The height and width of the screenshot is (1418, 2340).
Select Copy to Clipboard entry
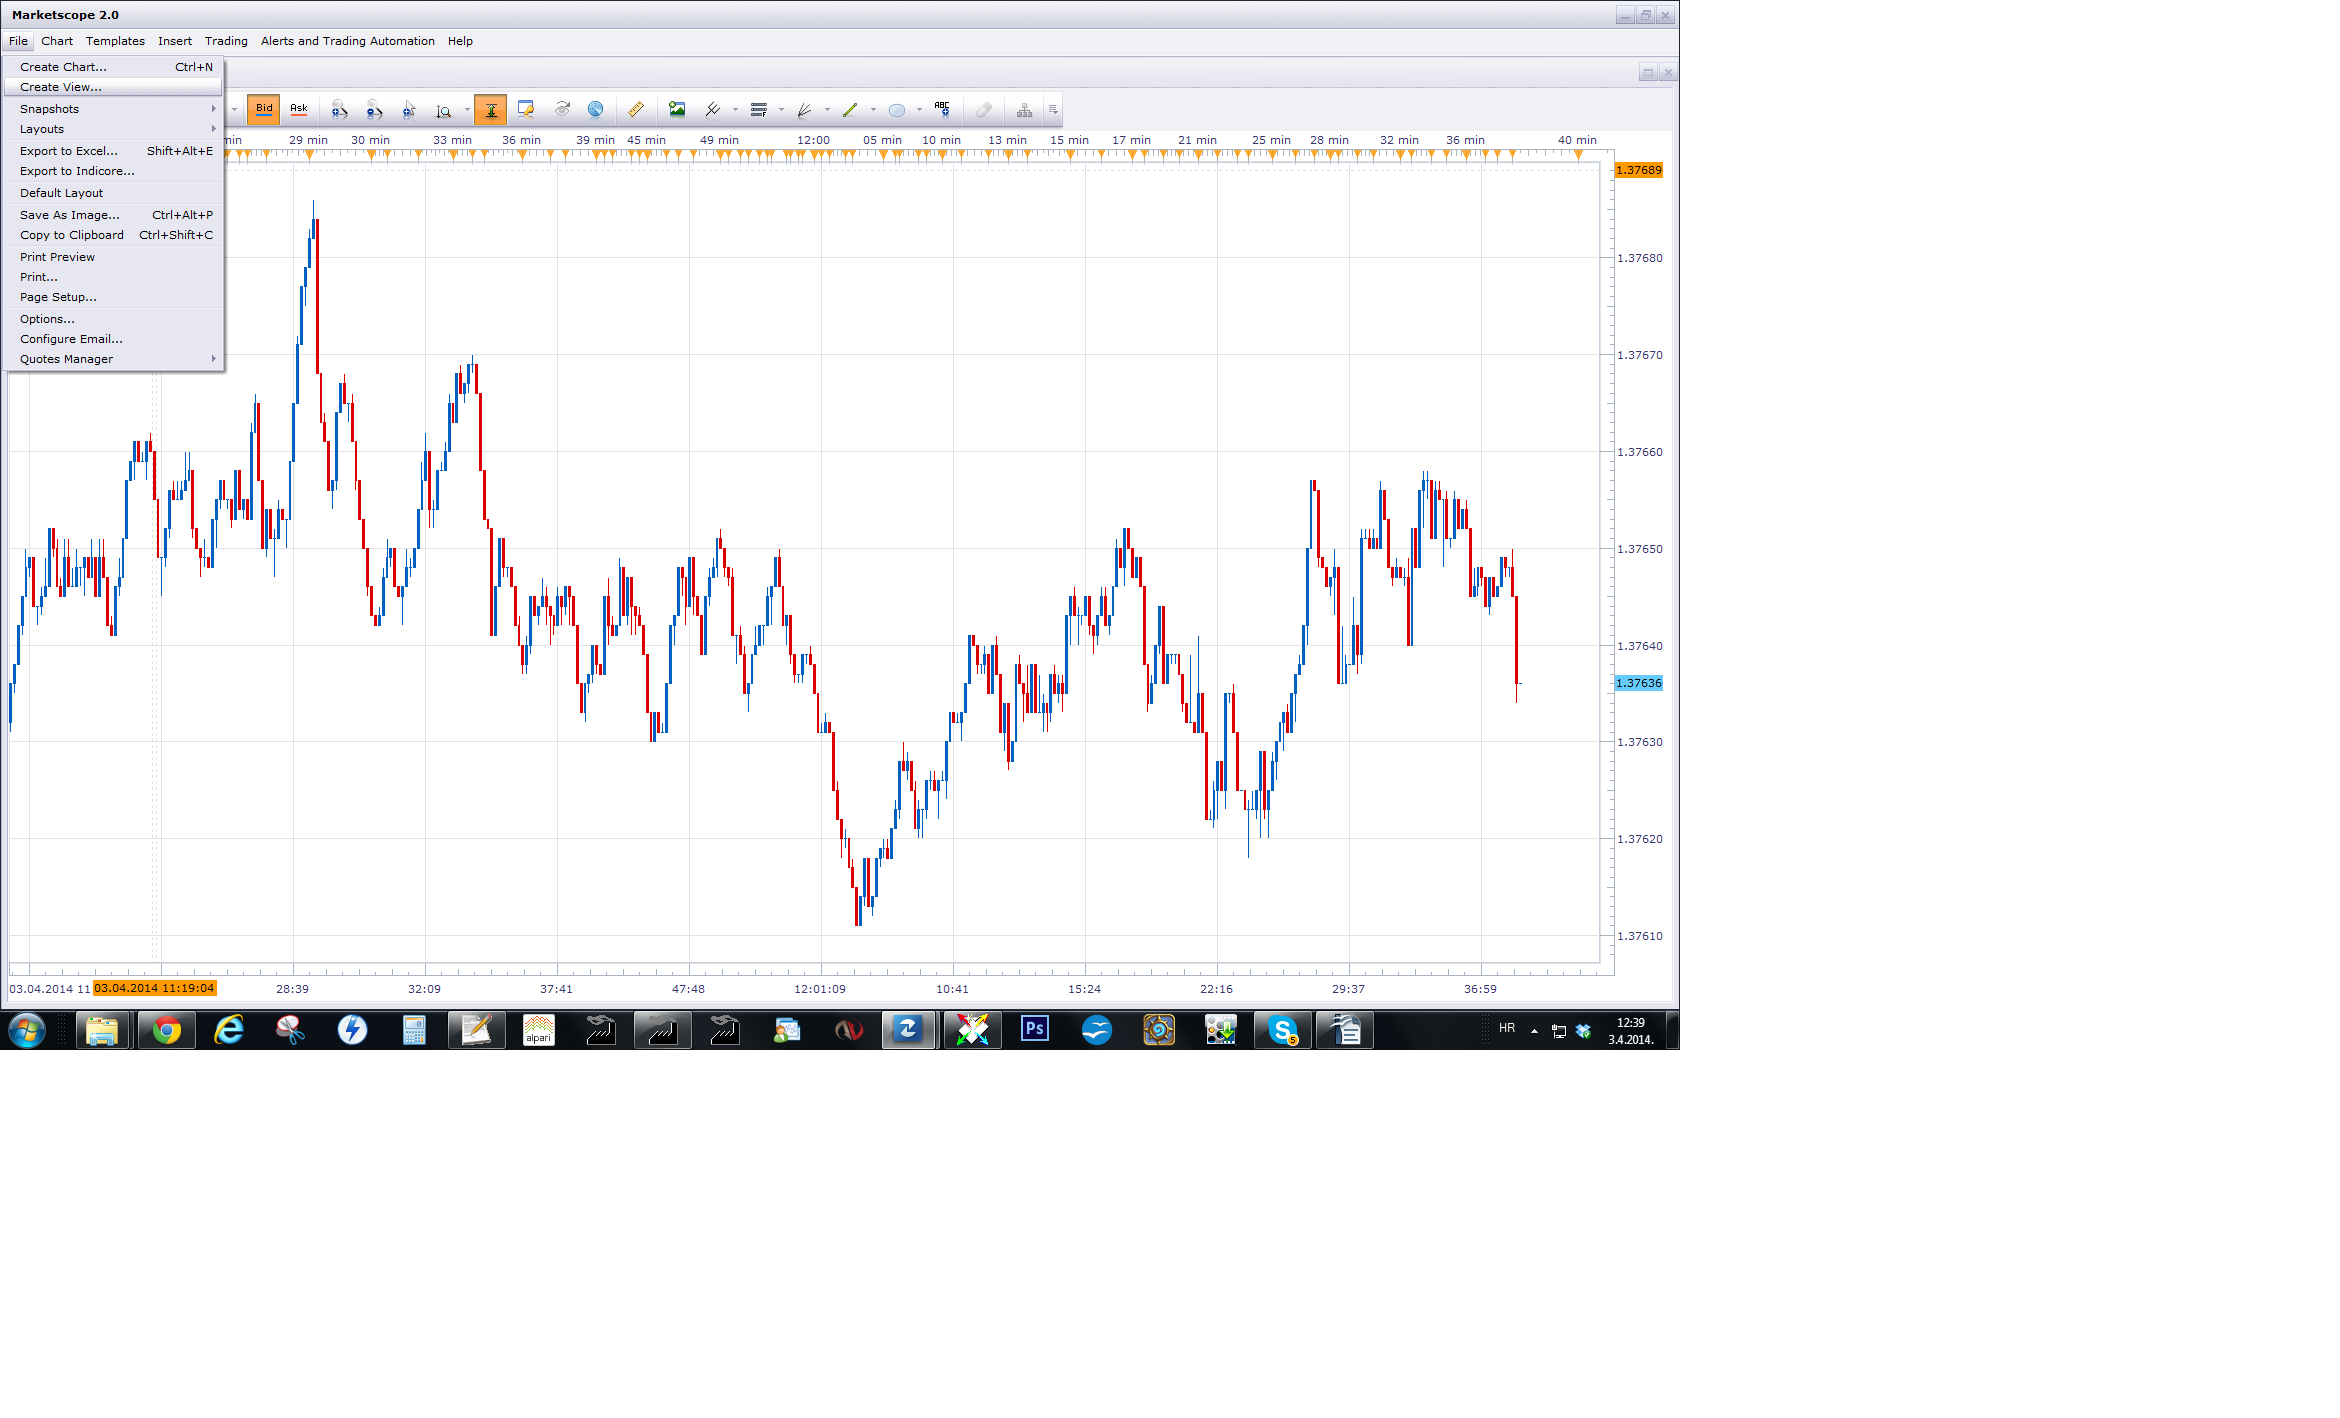(x=114, y=235)
